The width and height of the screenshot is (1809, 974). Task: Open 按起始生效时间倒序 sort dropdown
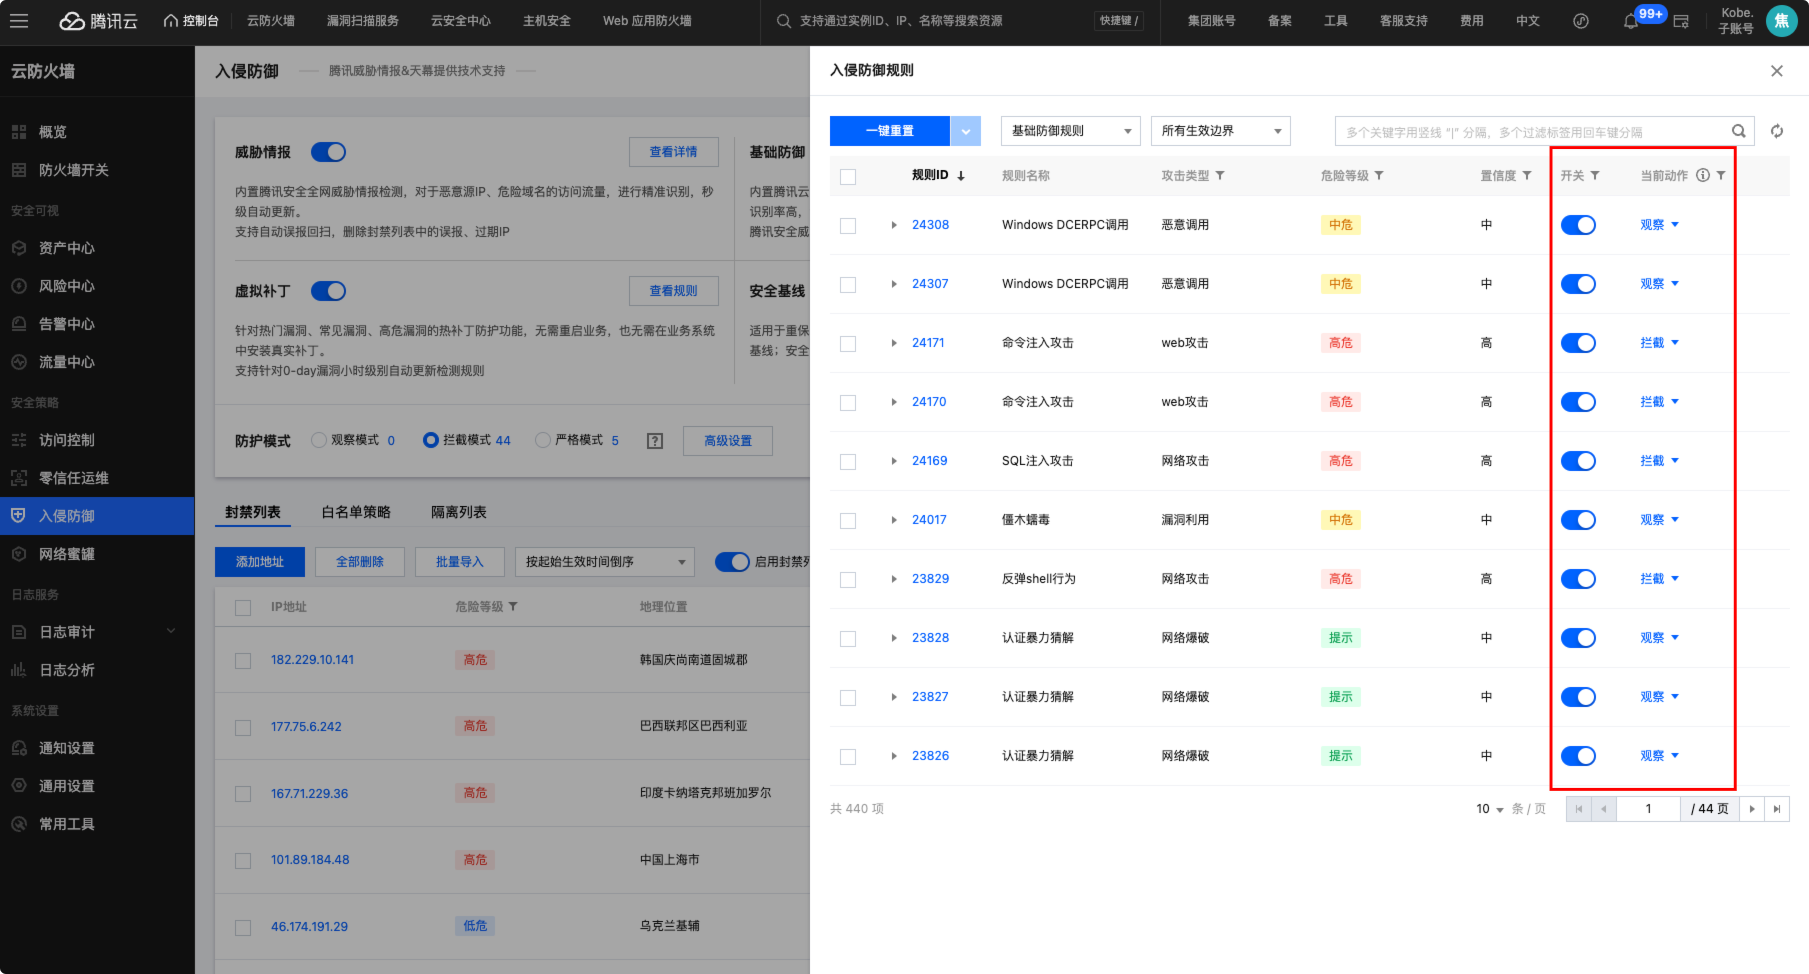click(604, 562)
